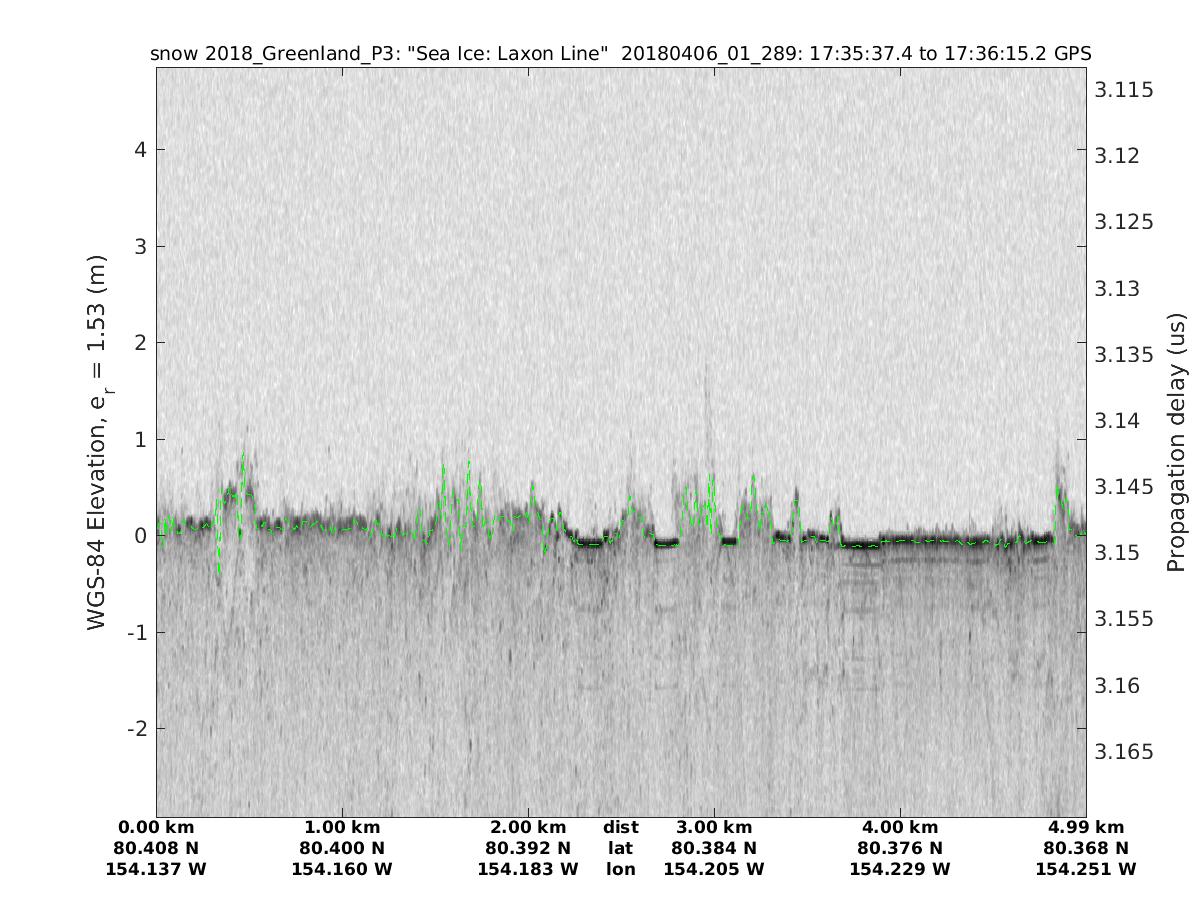Image resolution: width=1200 pixels, height=900 pixels.
Task: Click the WGS-84 Elevation y-axis label
Action: [x=97, y=441]
